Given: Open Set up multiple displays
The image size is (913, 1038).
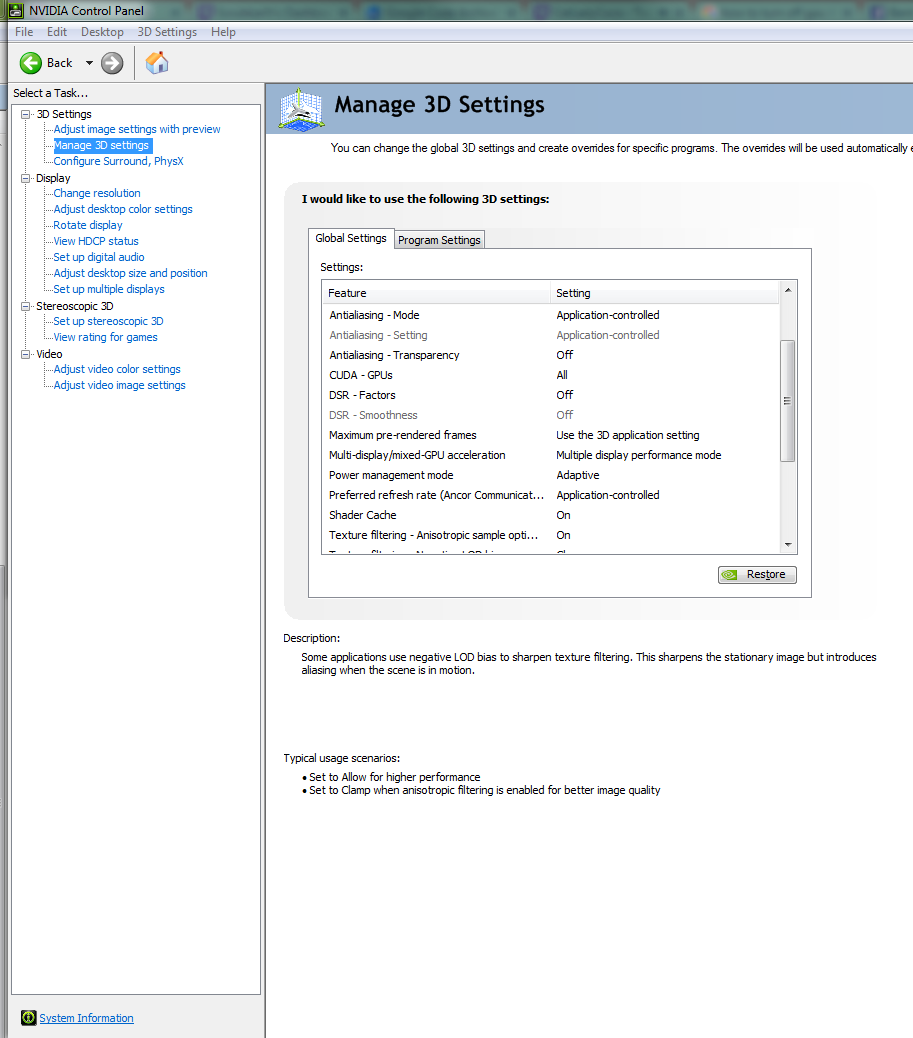Looking at the screenshot, I should coord(109,289).
